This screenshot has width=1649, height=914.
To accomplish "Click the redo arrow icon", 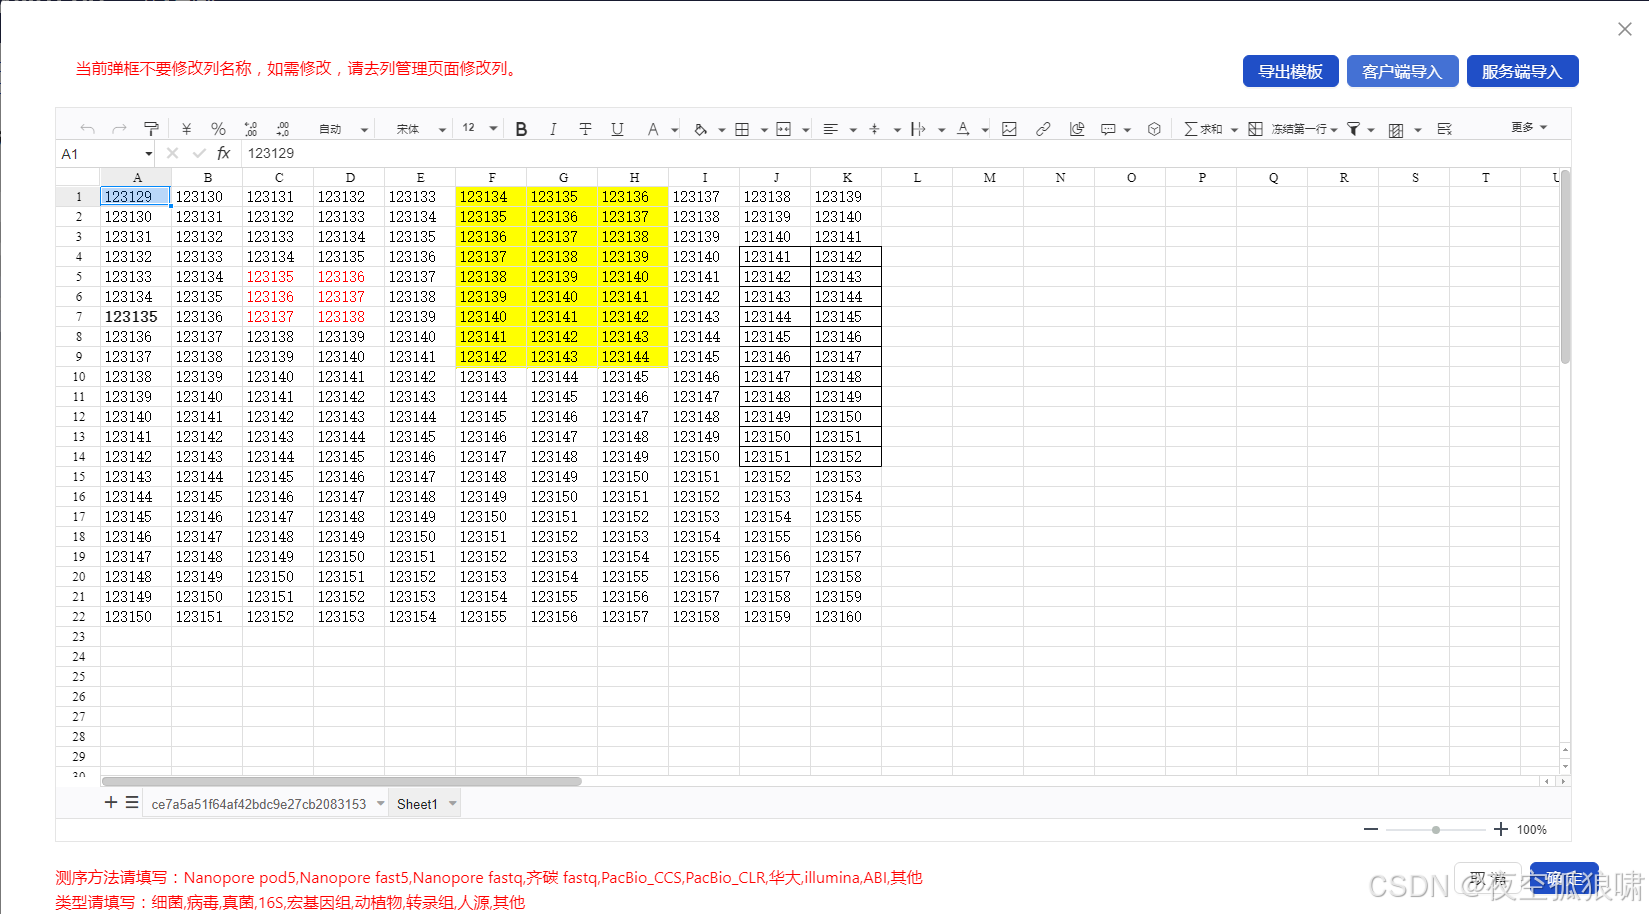I will pos(119,129).
